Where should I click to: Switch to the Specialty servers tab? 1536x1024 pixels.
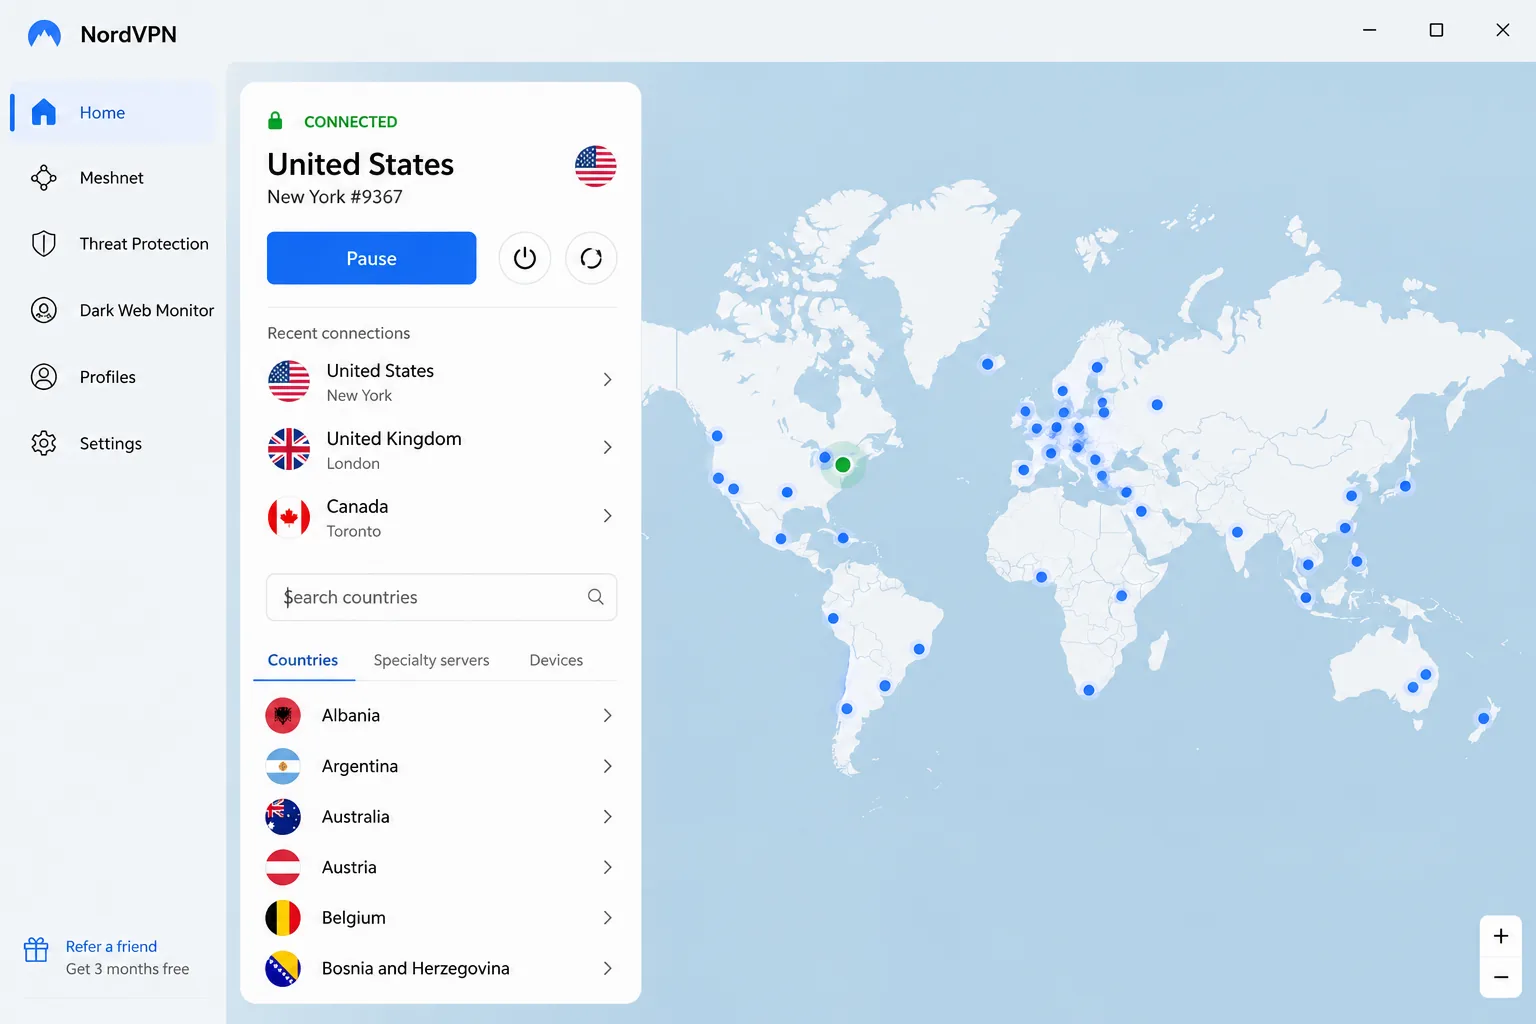[x=431, y=660]
